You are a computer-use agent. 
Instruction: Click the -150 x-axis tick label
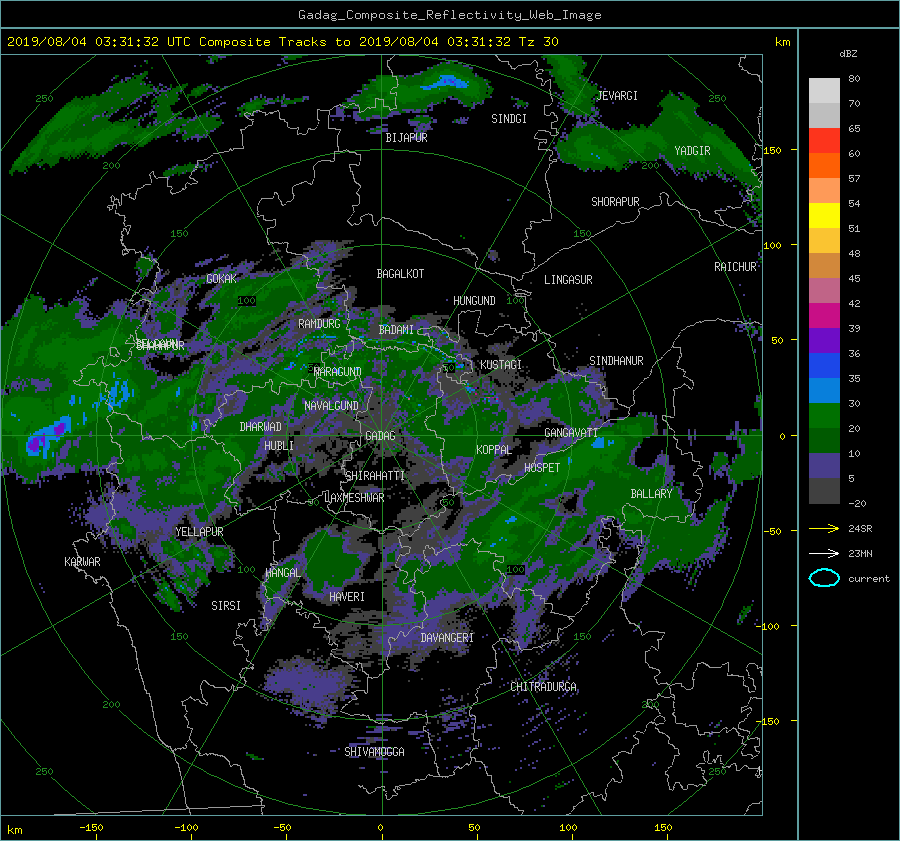(91, 828)
